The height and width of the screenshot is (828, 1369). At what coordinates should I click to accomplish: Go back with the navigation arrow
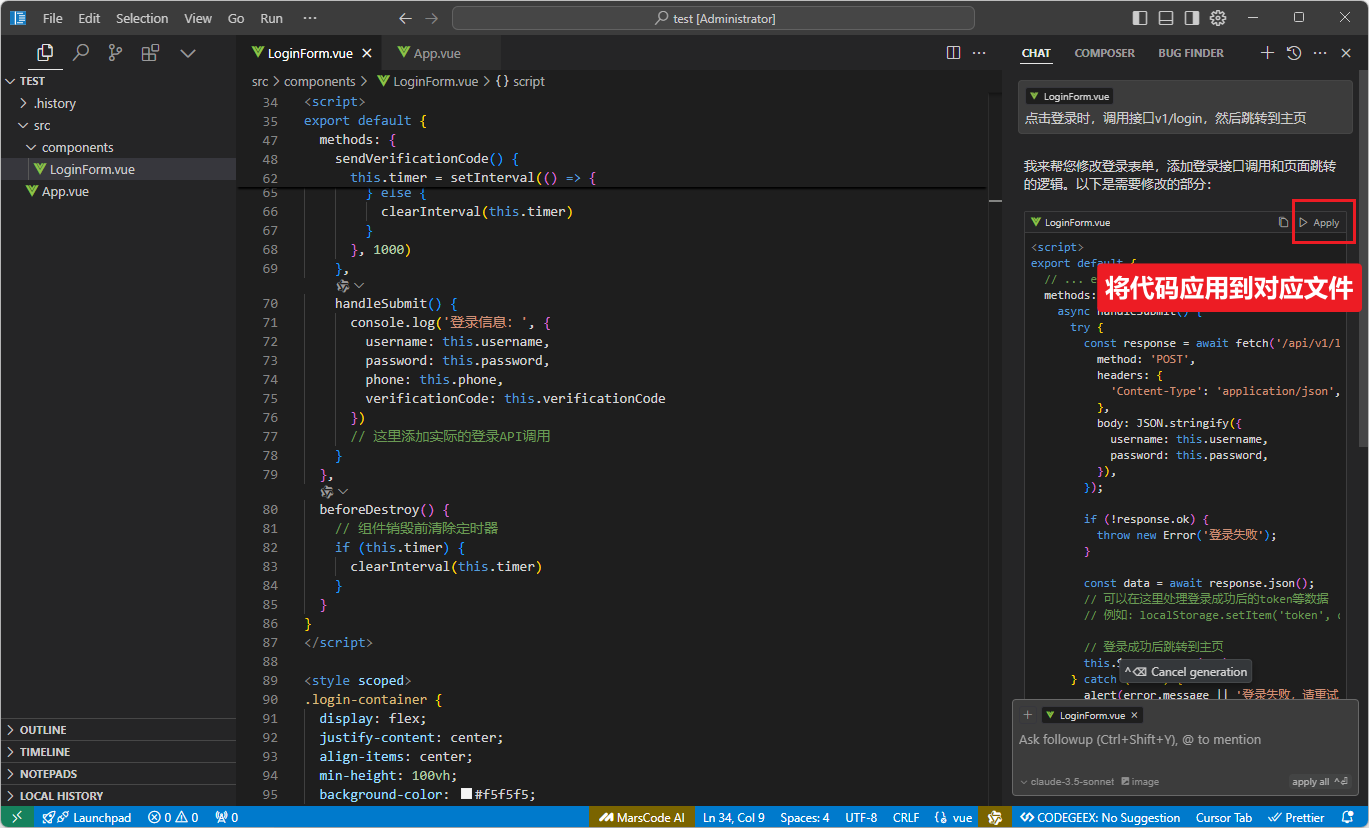405,18
